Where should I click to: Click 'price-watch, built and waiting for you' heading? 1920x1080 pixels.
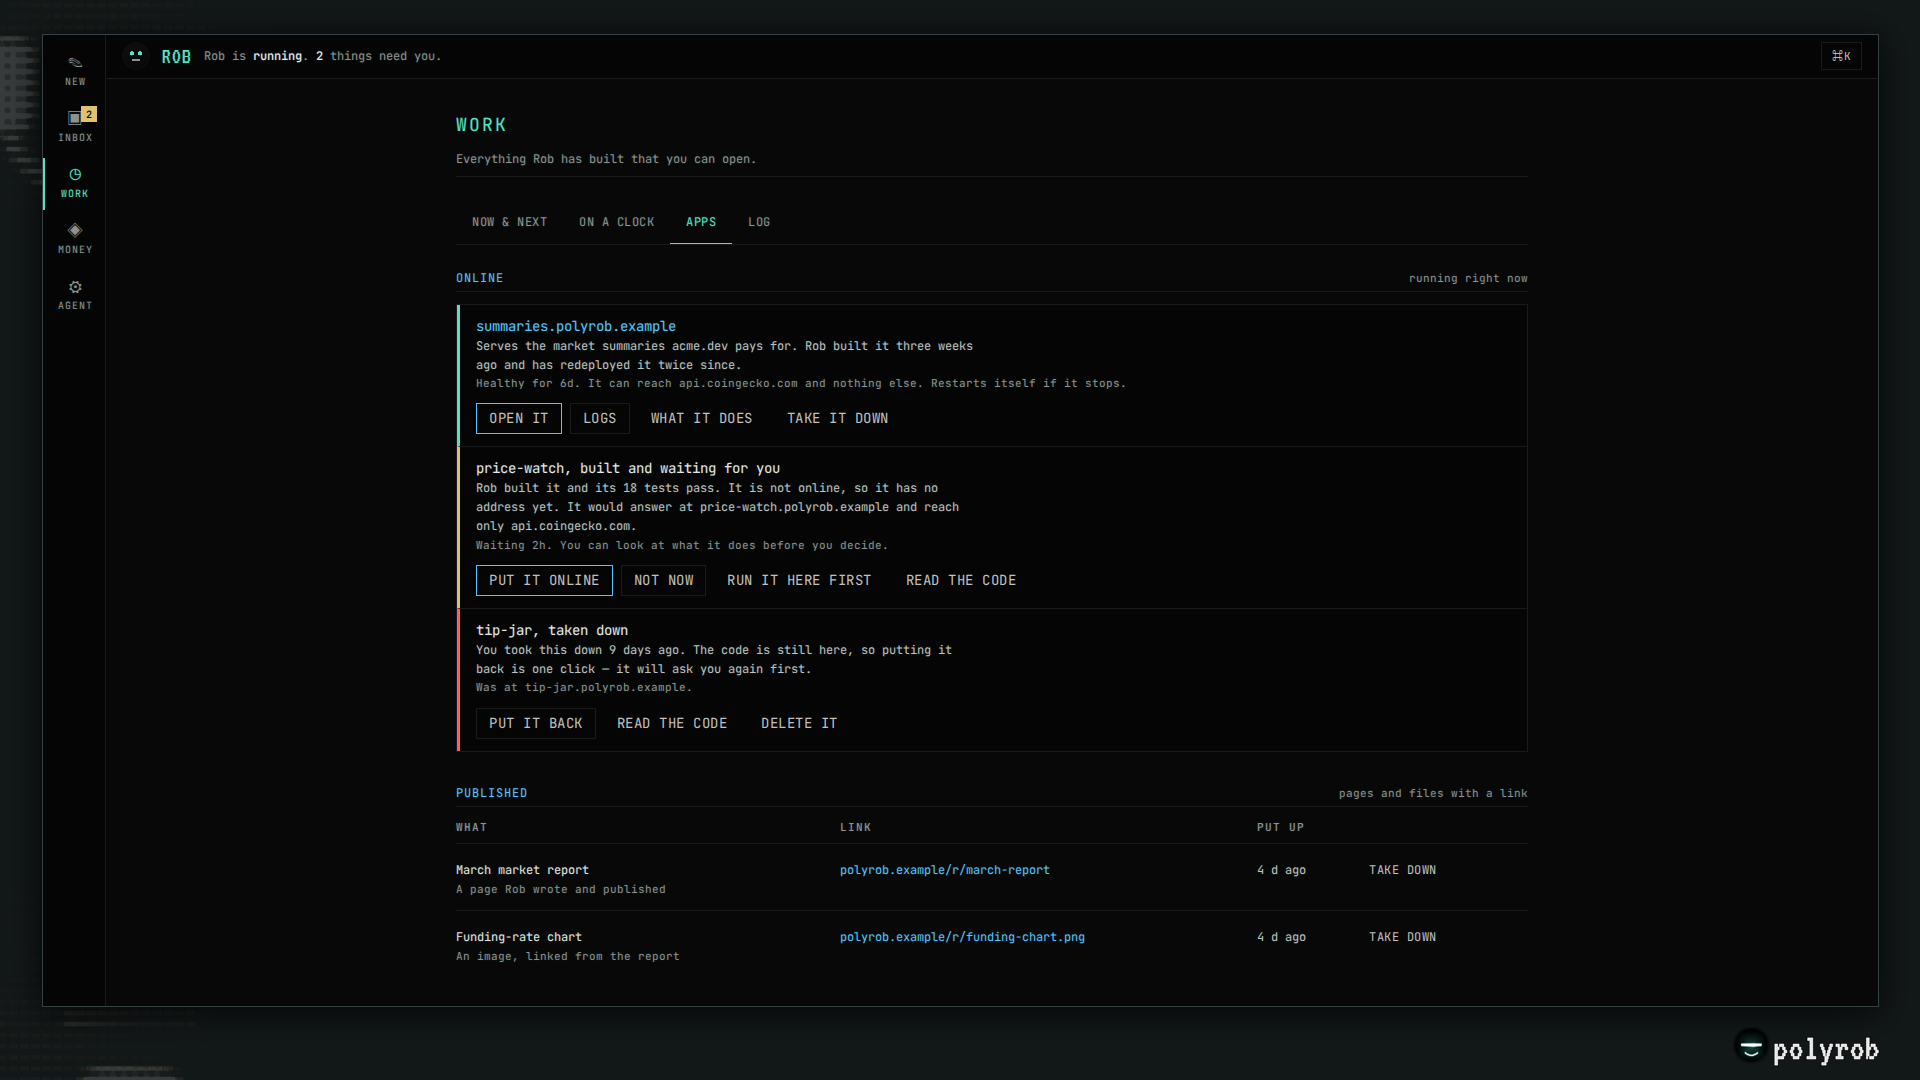click(x=628, y=468)
